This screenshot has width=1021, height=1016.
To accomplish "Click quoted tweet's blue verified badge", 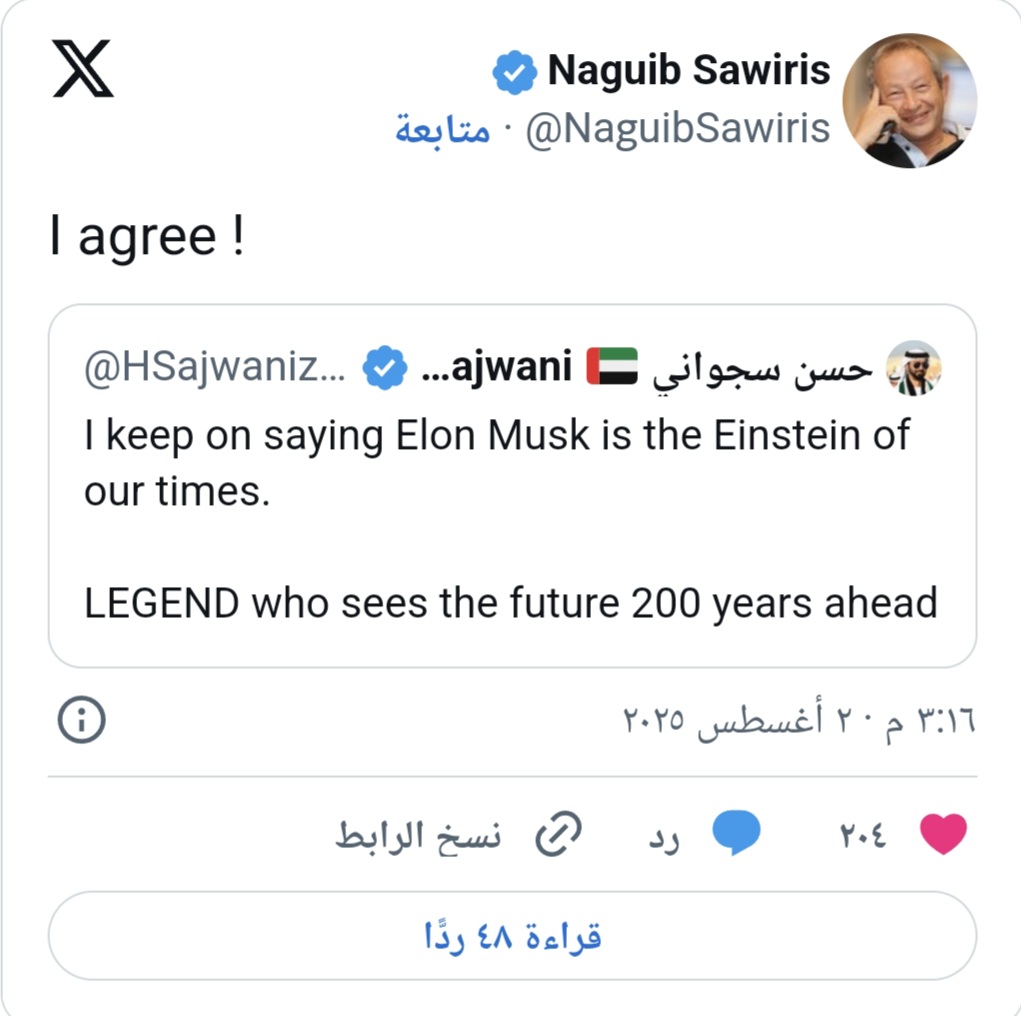I will tap(384, 368).
